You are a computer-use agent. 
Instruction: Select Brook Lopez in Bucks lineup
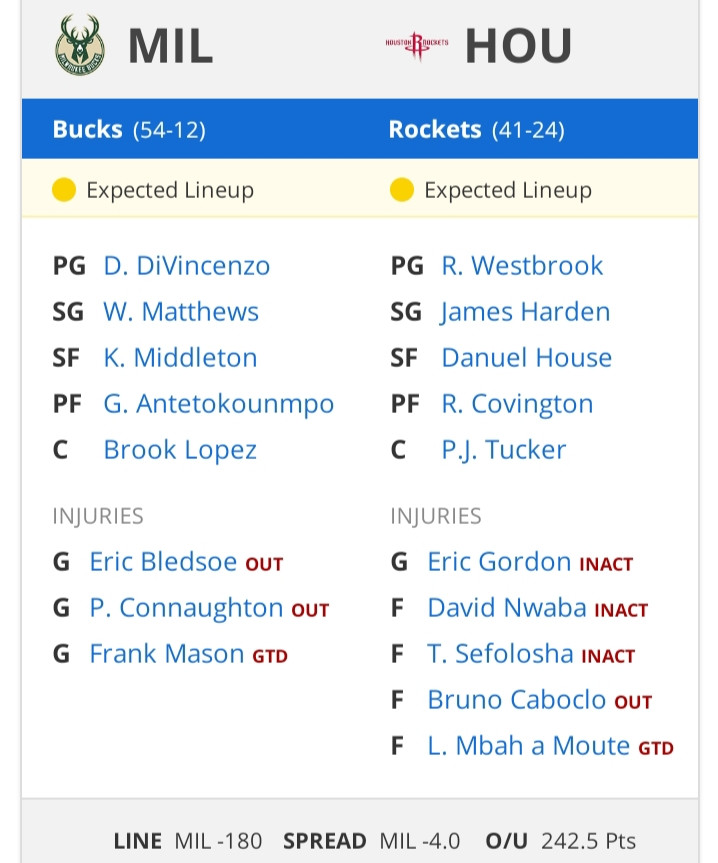click(180, 450)
